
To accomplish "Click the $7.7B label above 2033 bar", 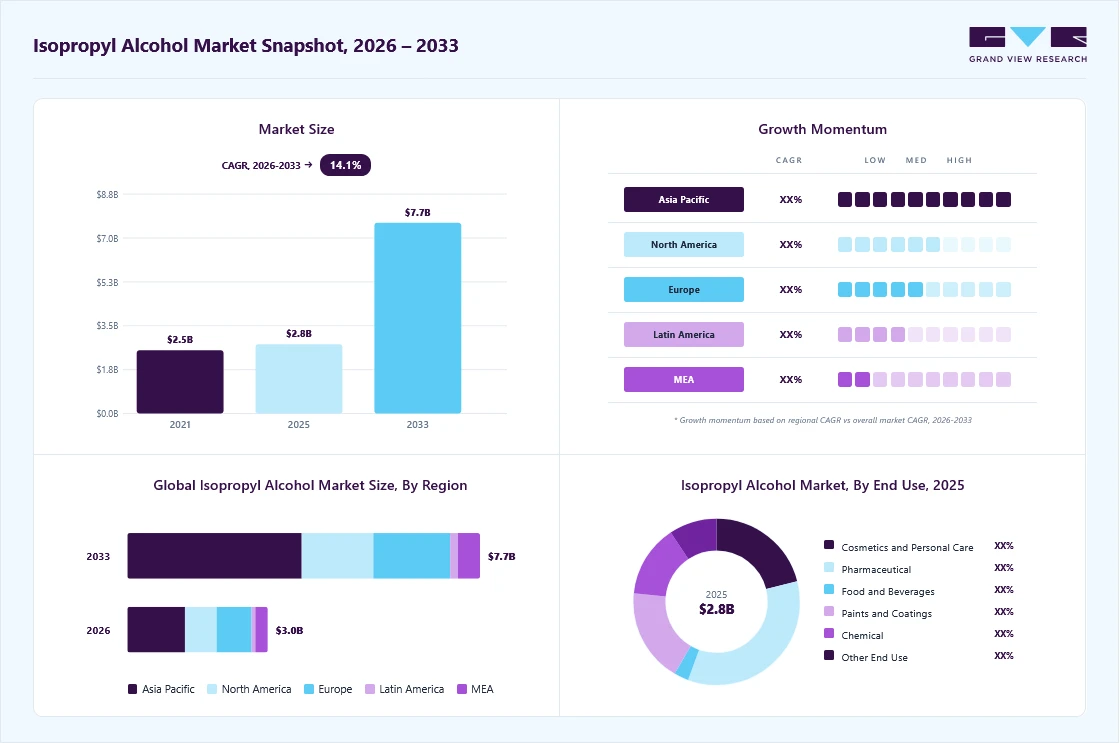I will coord(418,212).
